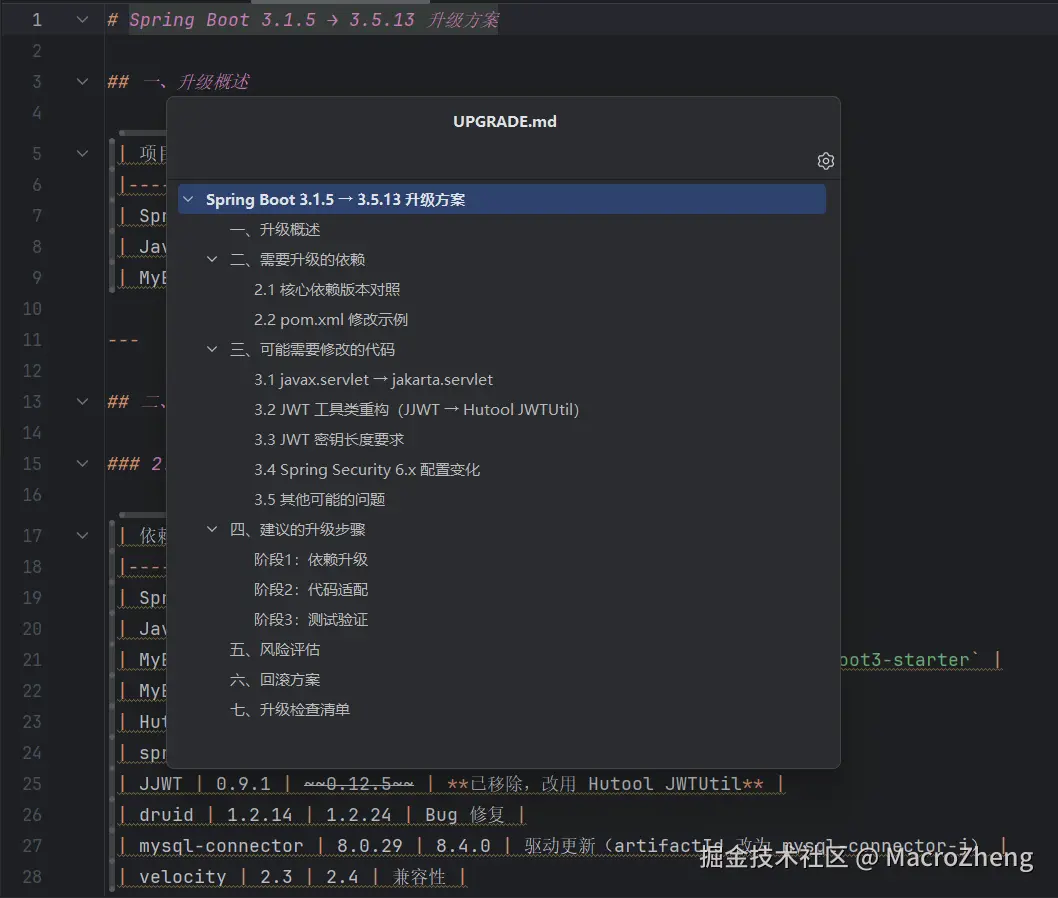This screenshot has height=898, width=1058.
Task: Fold the heading on editor line 15
Action: coord(82,464)
